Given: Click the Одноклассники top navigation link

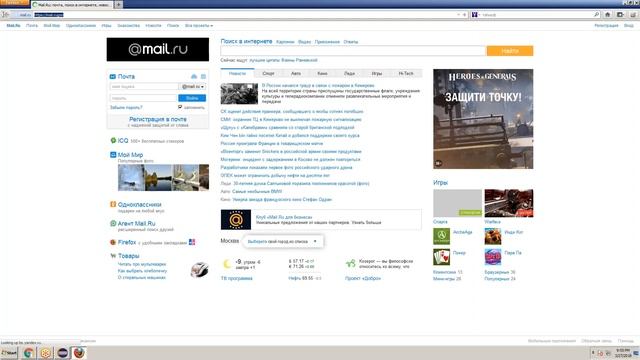Looking at the screenshot, I should (81, 26).
